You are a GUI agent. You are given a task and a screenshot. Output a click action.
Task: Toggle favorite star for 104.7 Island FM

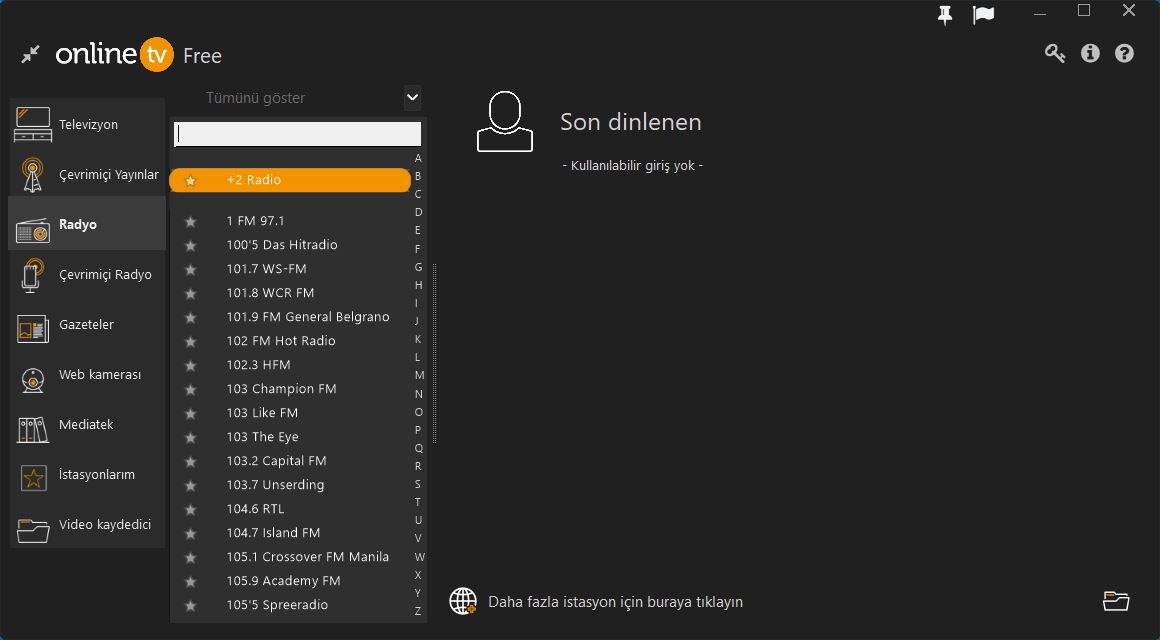191,533
